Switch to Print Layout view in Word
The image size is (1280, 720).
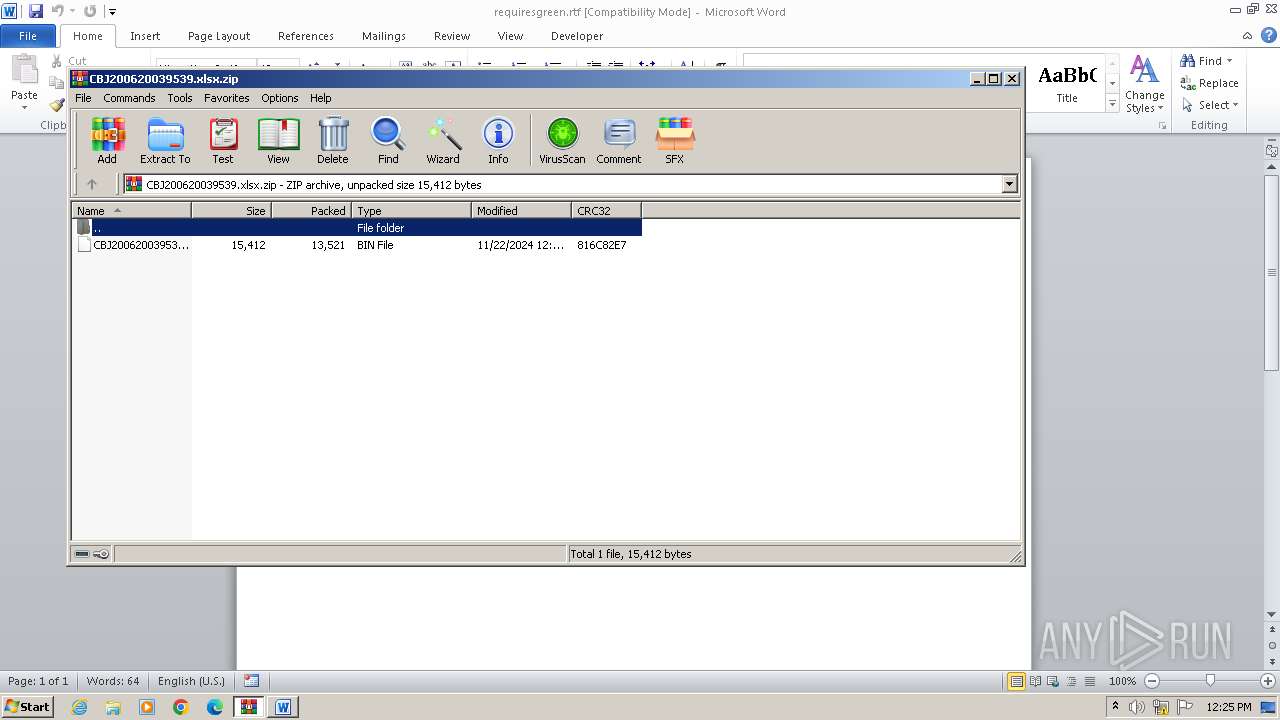pos(1016,681)
